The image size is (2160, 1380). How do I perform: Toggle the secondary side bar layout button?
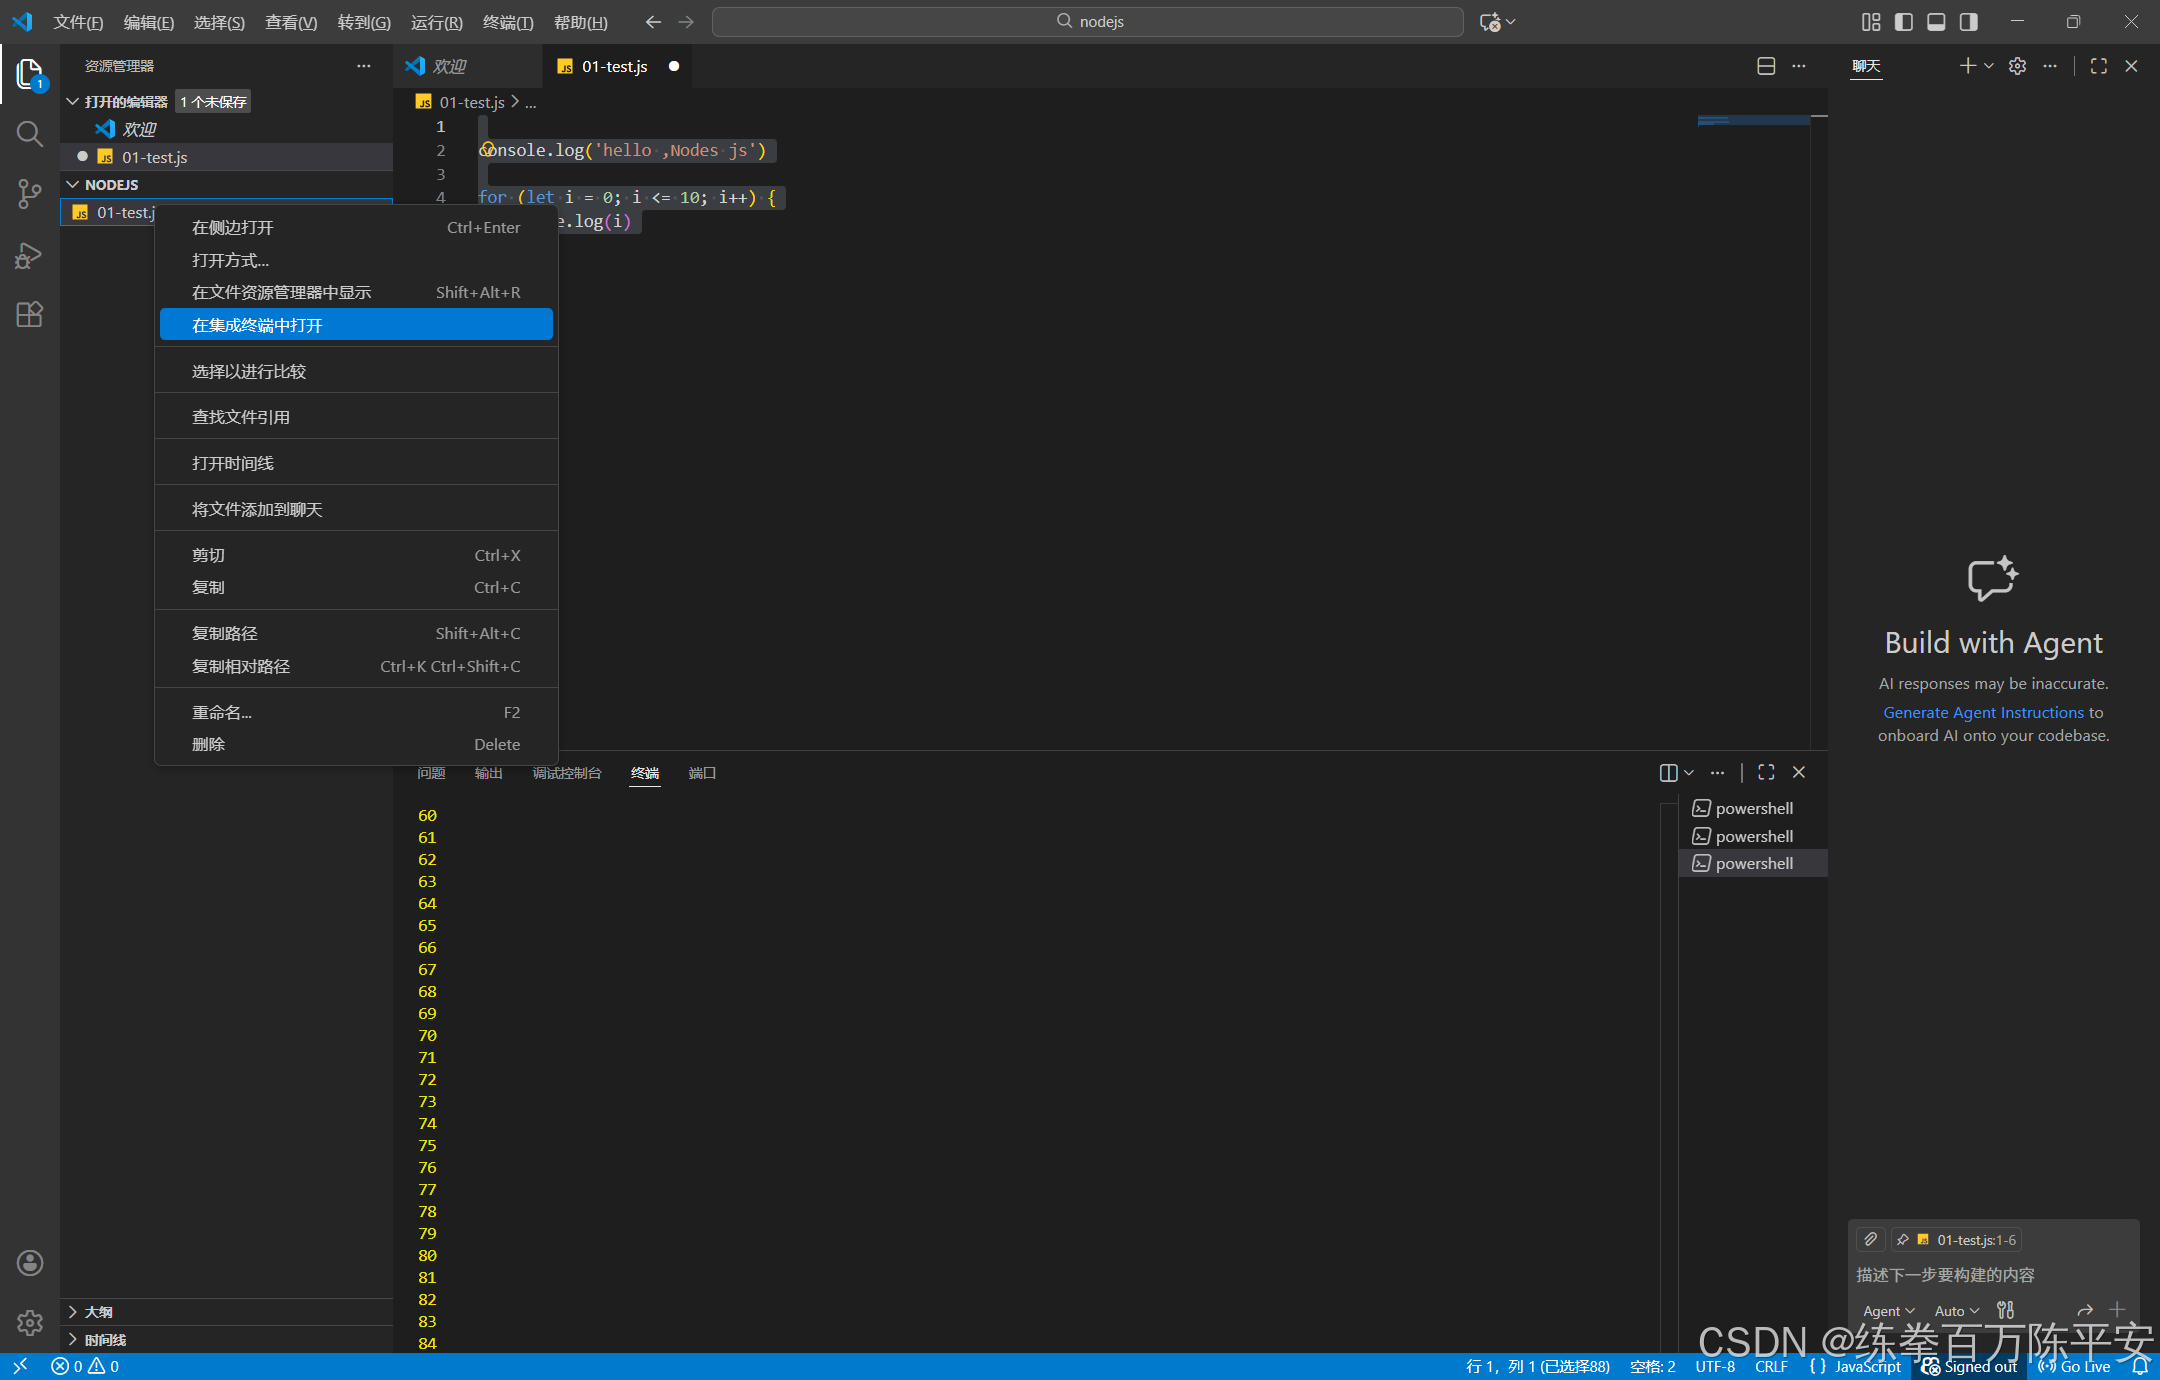[x=1968, y=22]
